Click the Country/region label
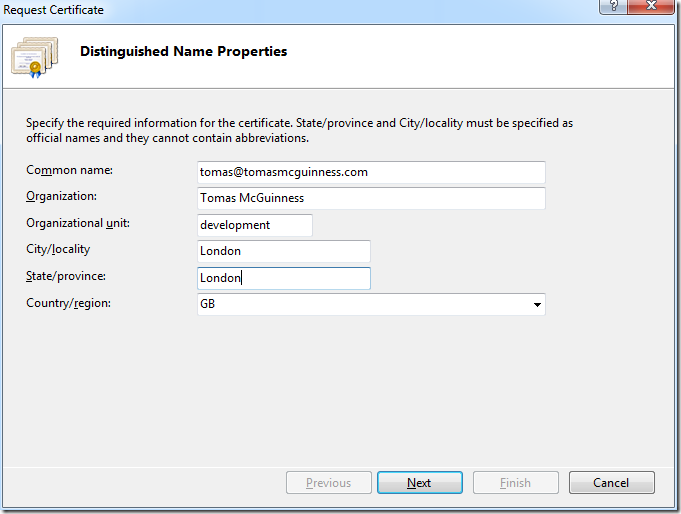The width and height of the screenshot is (681, 514). 69,303
